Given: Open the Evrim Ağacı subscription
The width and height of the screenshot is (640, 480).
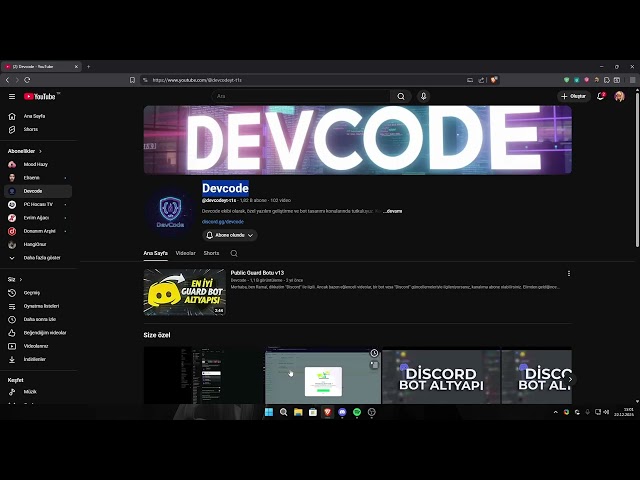Looking at the screenshot, I should (x=38, y=218).
